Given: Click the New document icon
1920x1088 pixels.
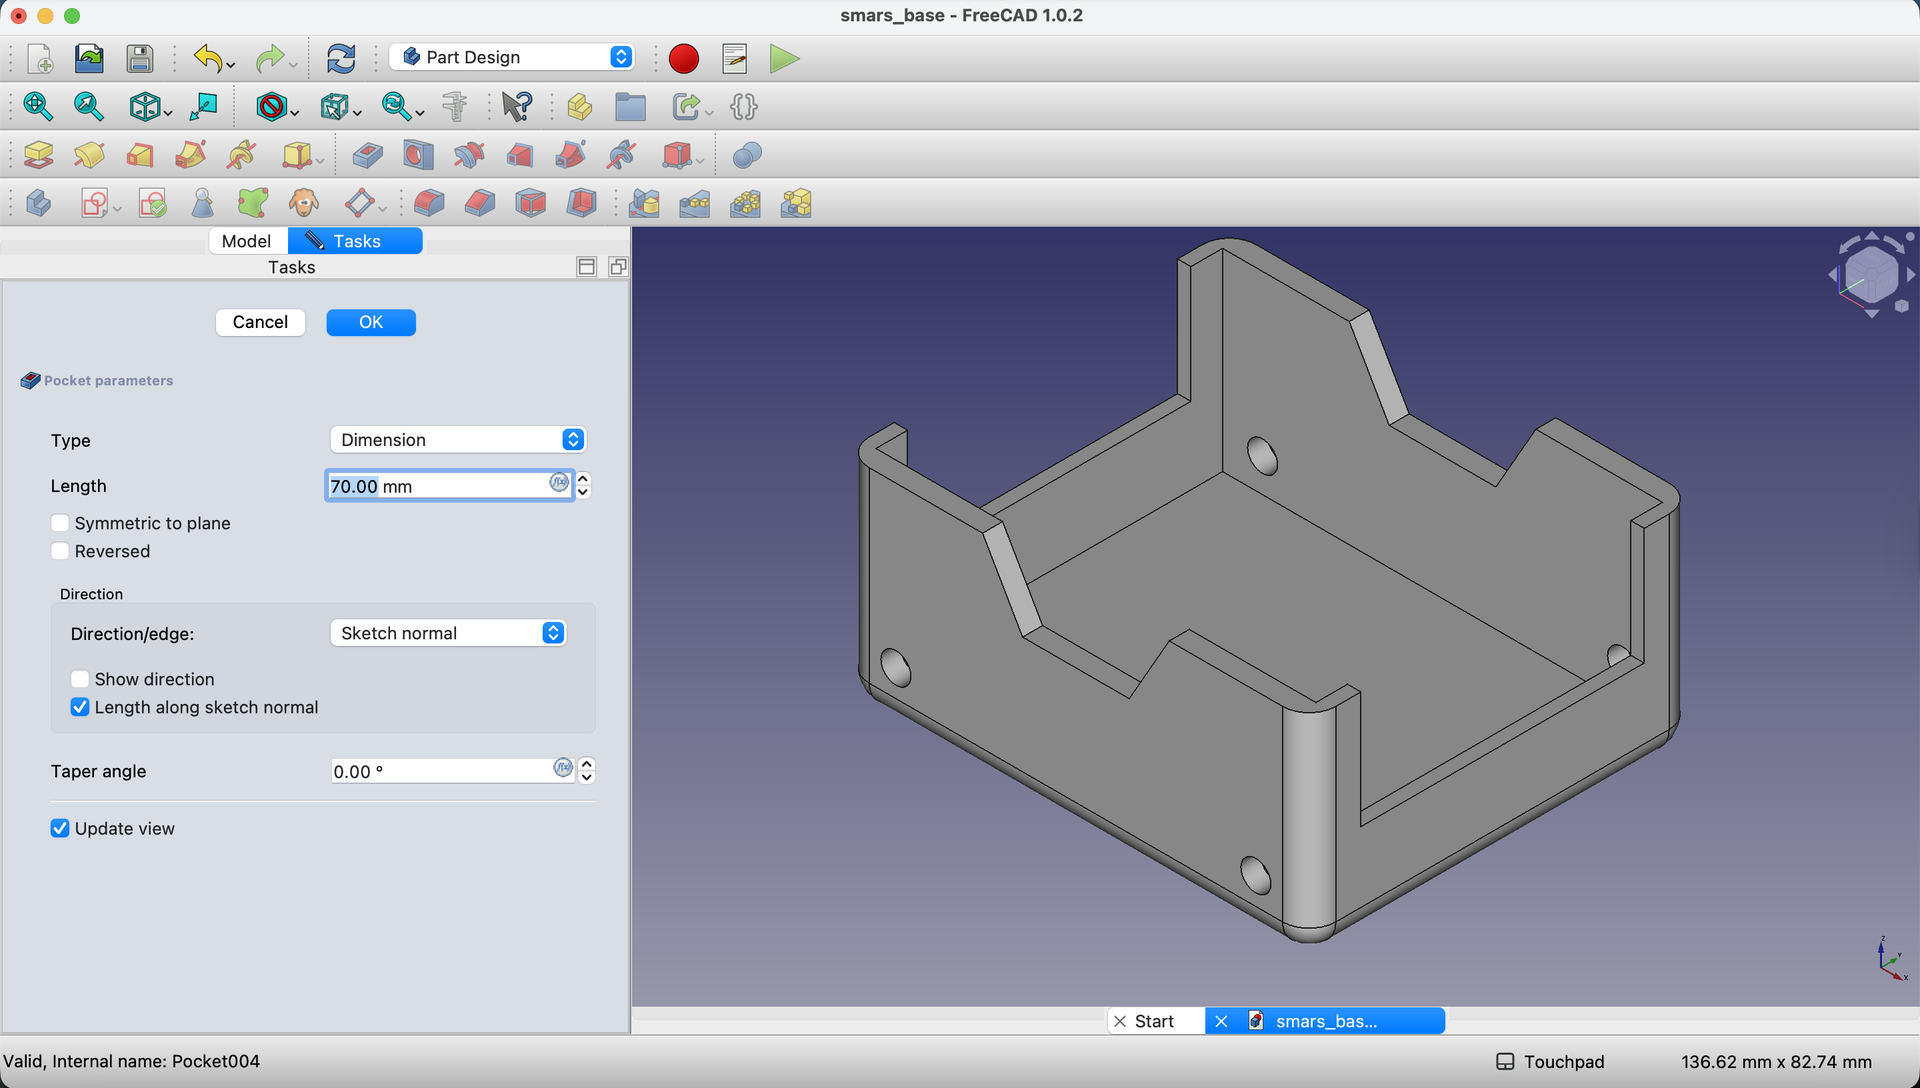Looking at the screenshot, I should (40, 58).
